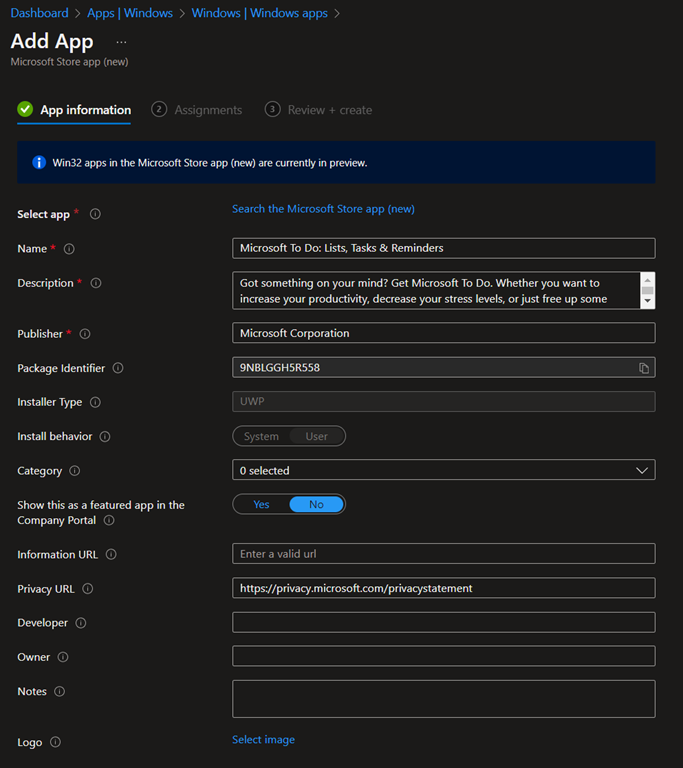The height and width of the screenshot is (768, 683).
Task: Choose User install behavior
Action: click(x=316, y=437)
